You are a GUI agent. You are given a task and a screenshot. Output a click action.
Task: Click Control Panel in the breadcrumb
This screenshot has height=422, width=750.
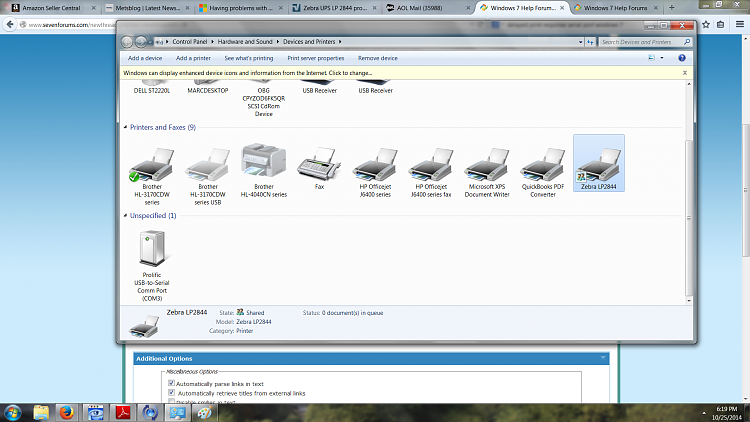coord(190,42)
